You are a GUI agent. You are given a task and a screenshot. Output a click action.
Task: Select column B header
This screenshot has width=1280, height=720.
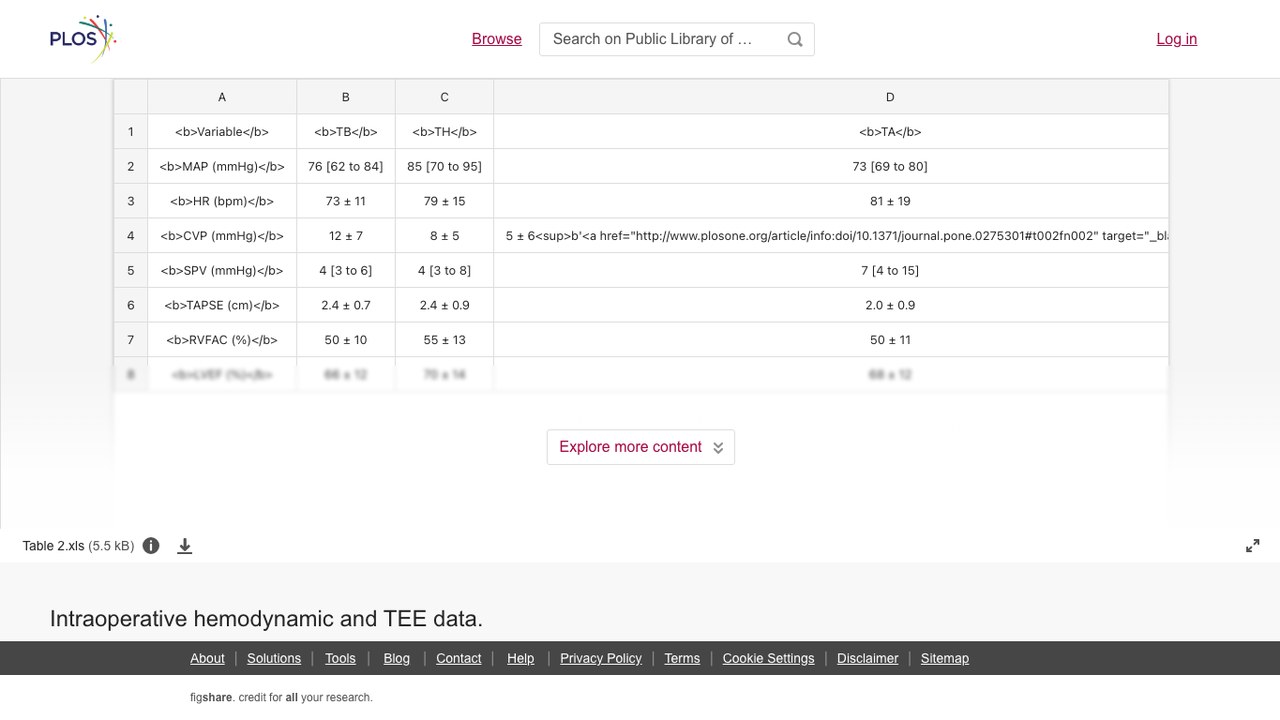pyautogui.click(x=346, y=97)
